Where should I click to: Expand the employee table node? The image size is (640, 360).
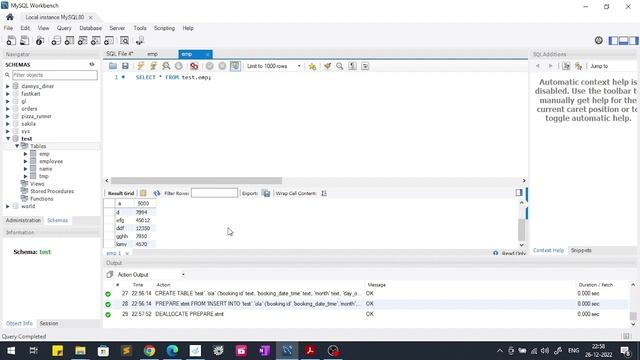25,161
